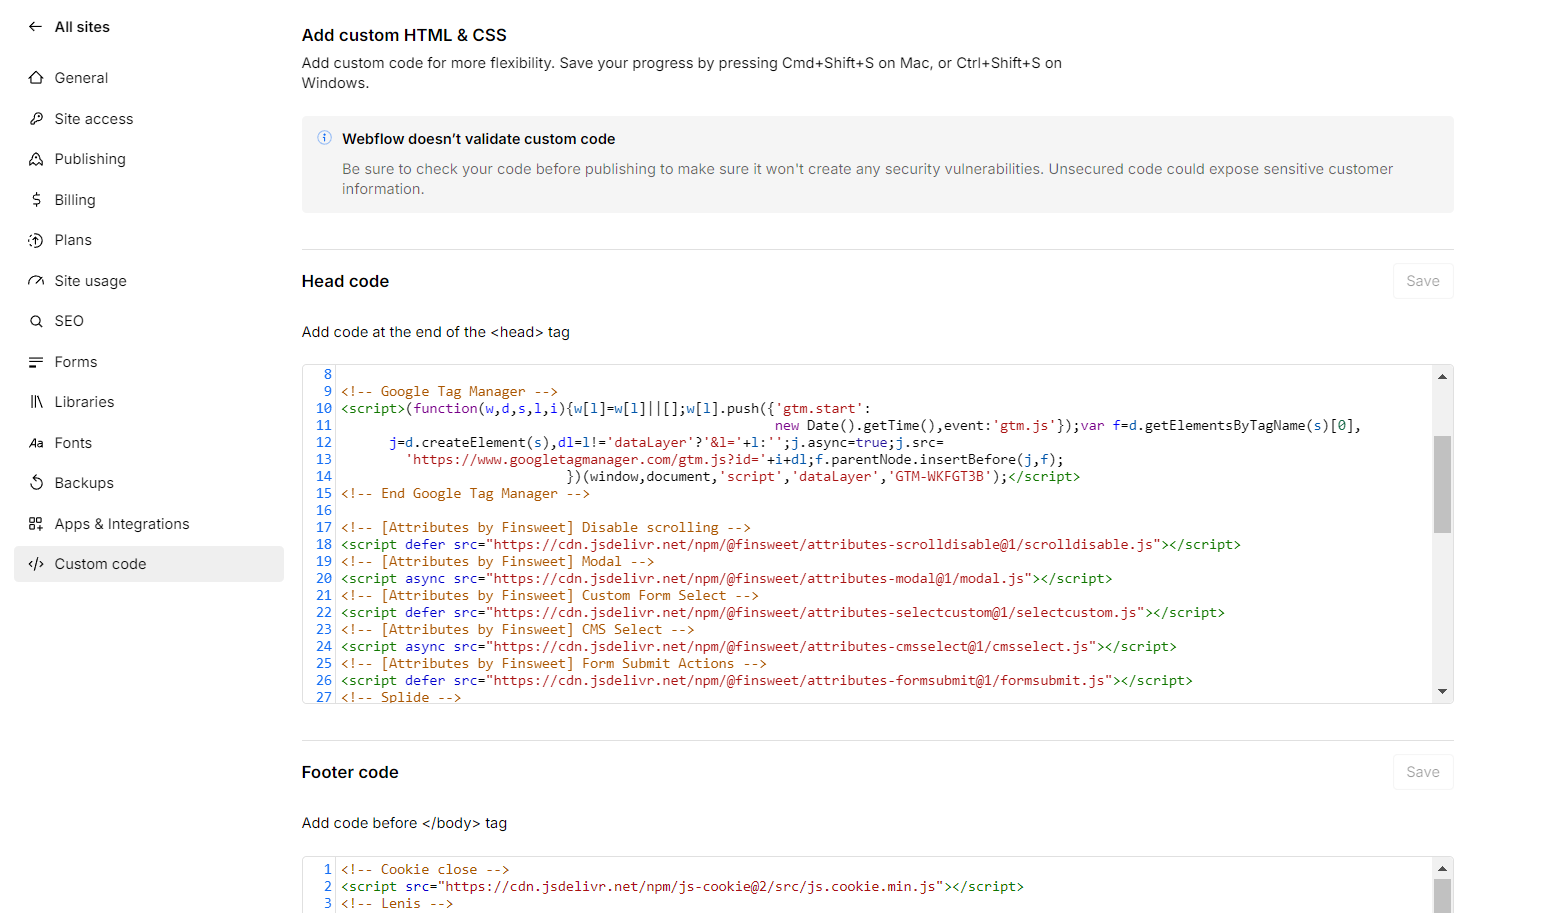Open the General settings tab
This screenshot has width=1545, height=913.
click(149, 78)
